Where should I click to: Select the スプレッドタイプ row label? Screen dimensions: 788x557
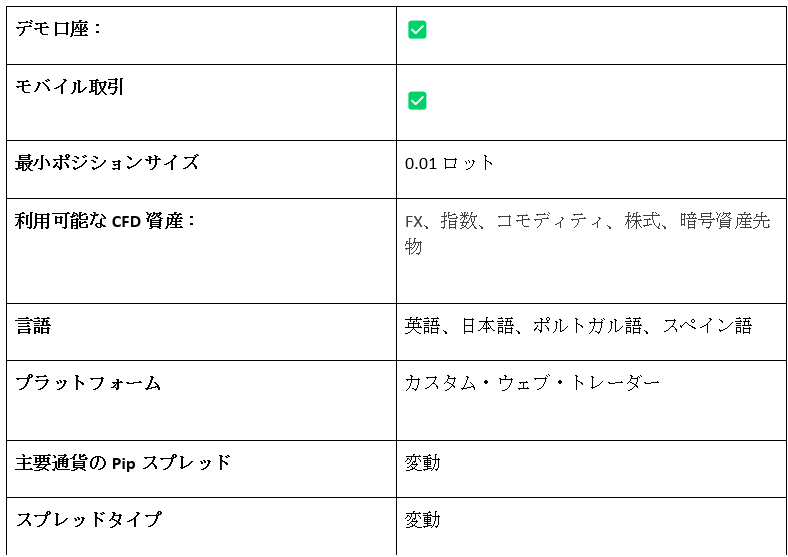tap(88, 519)
